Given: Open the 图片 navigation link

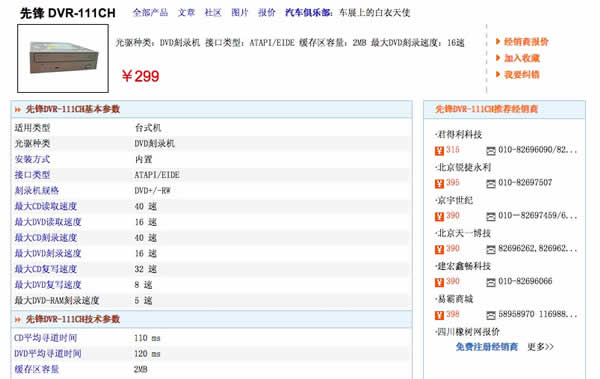Looking at the screenshot, I should click(x=240, y=13).
